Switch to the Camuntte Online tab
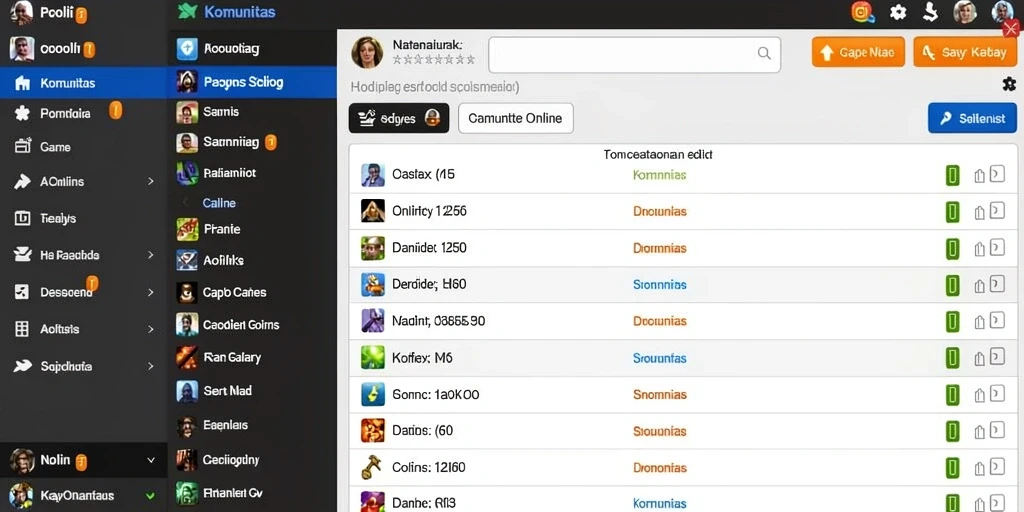Viewport: 1024px width, 512px height. (x=516, y=118)
